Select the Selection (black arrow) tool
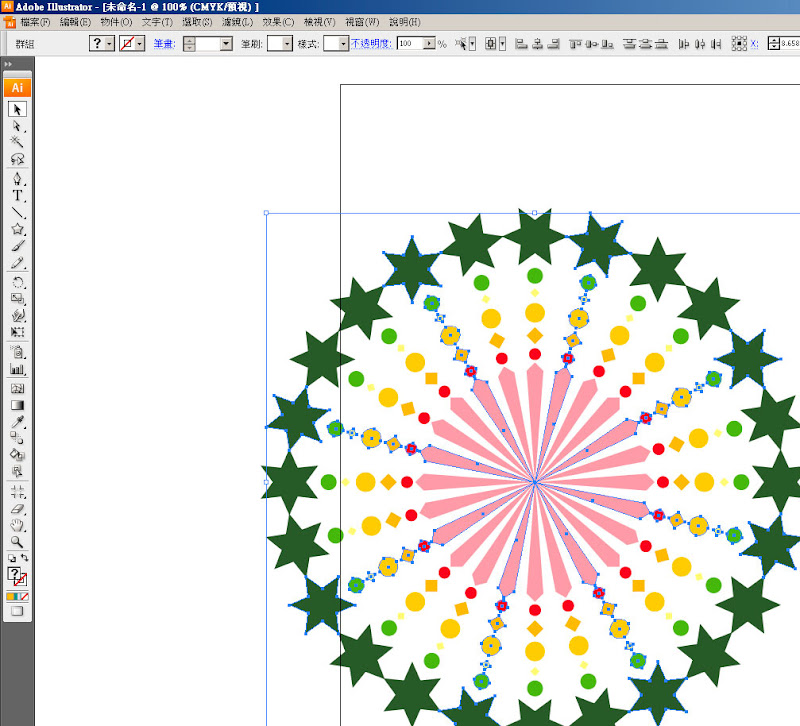Image resolution: width=800 pixels, height=726 pixels. pos(17,109)
